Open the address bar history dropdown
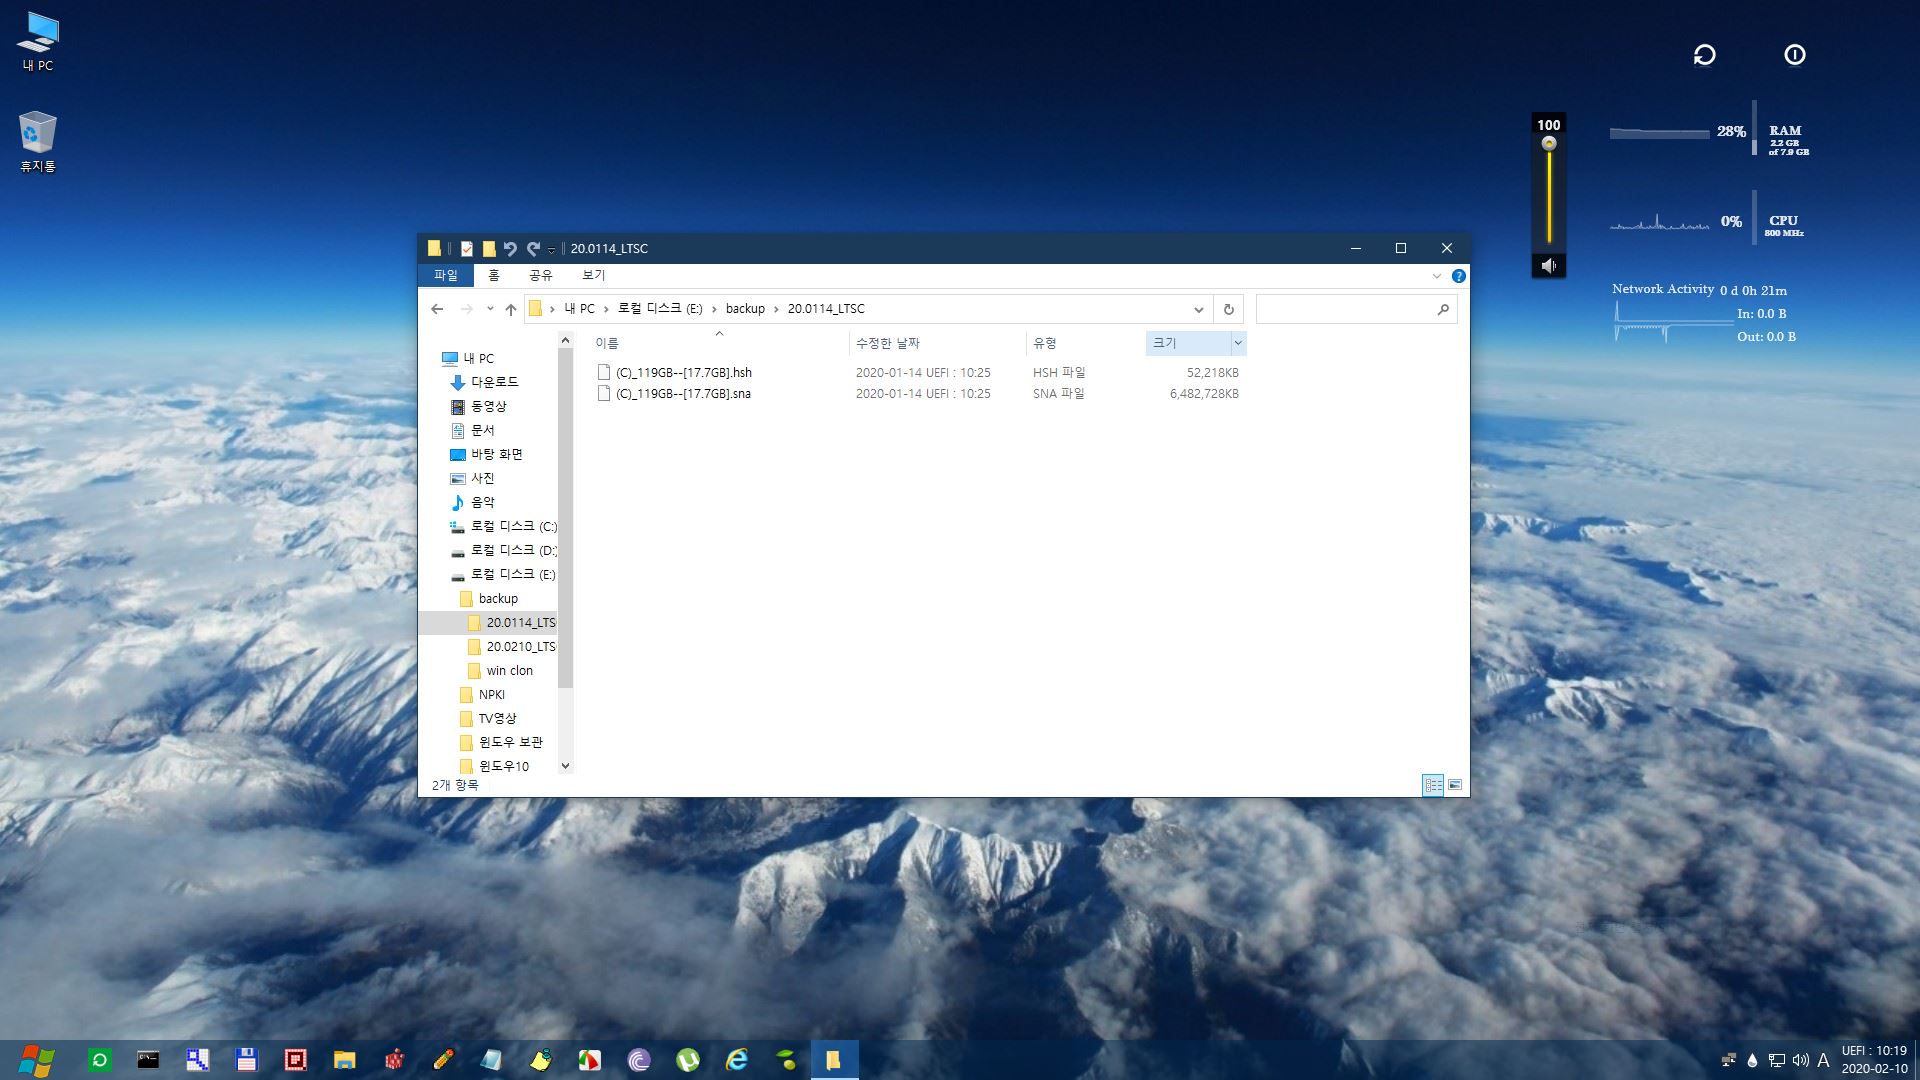 1198,309
